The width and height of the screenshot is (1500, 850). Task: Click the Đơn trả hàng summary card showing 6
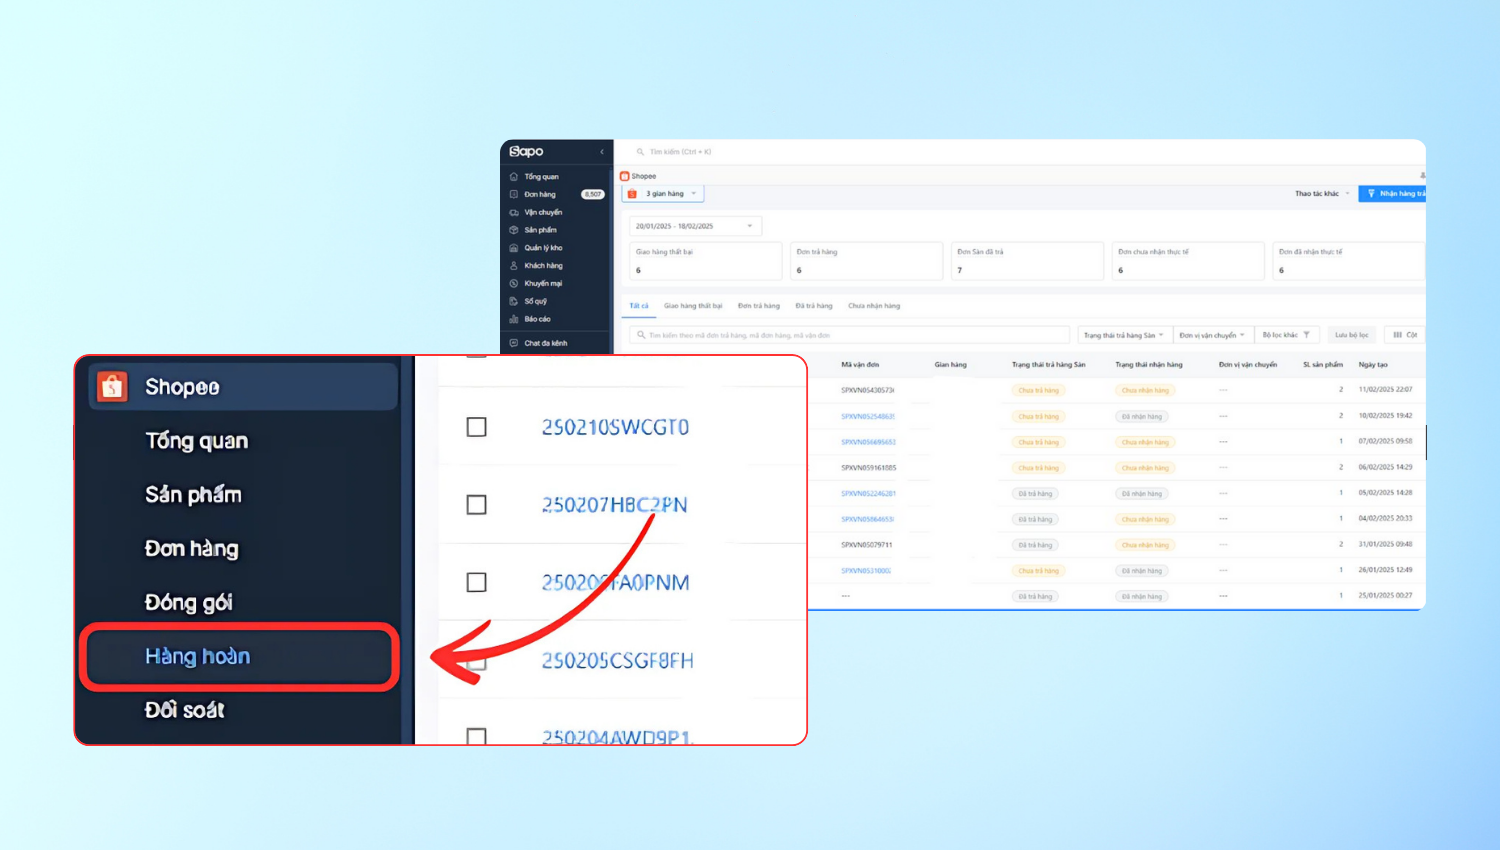click(866, 261)
